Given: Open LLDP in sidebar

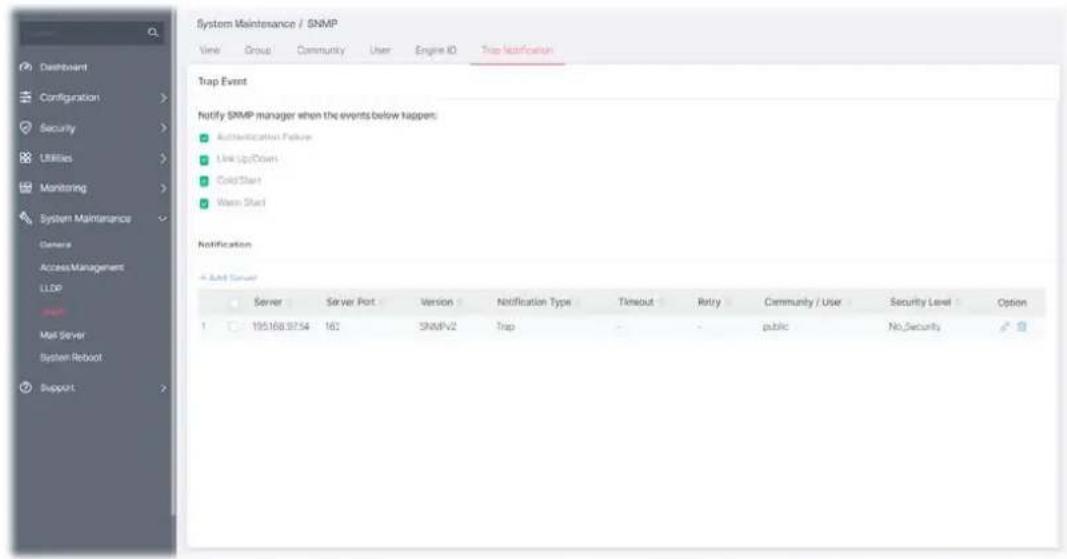Looking at the screenshot, I should 50,289.
